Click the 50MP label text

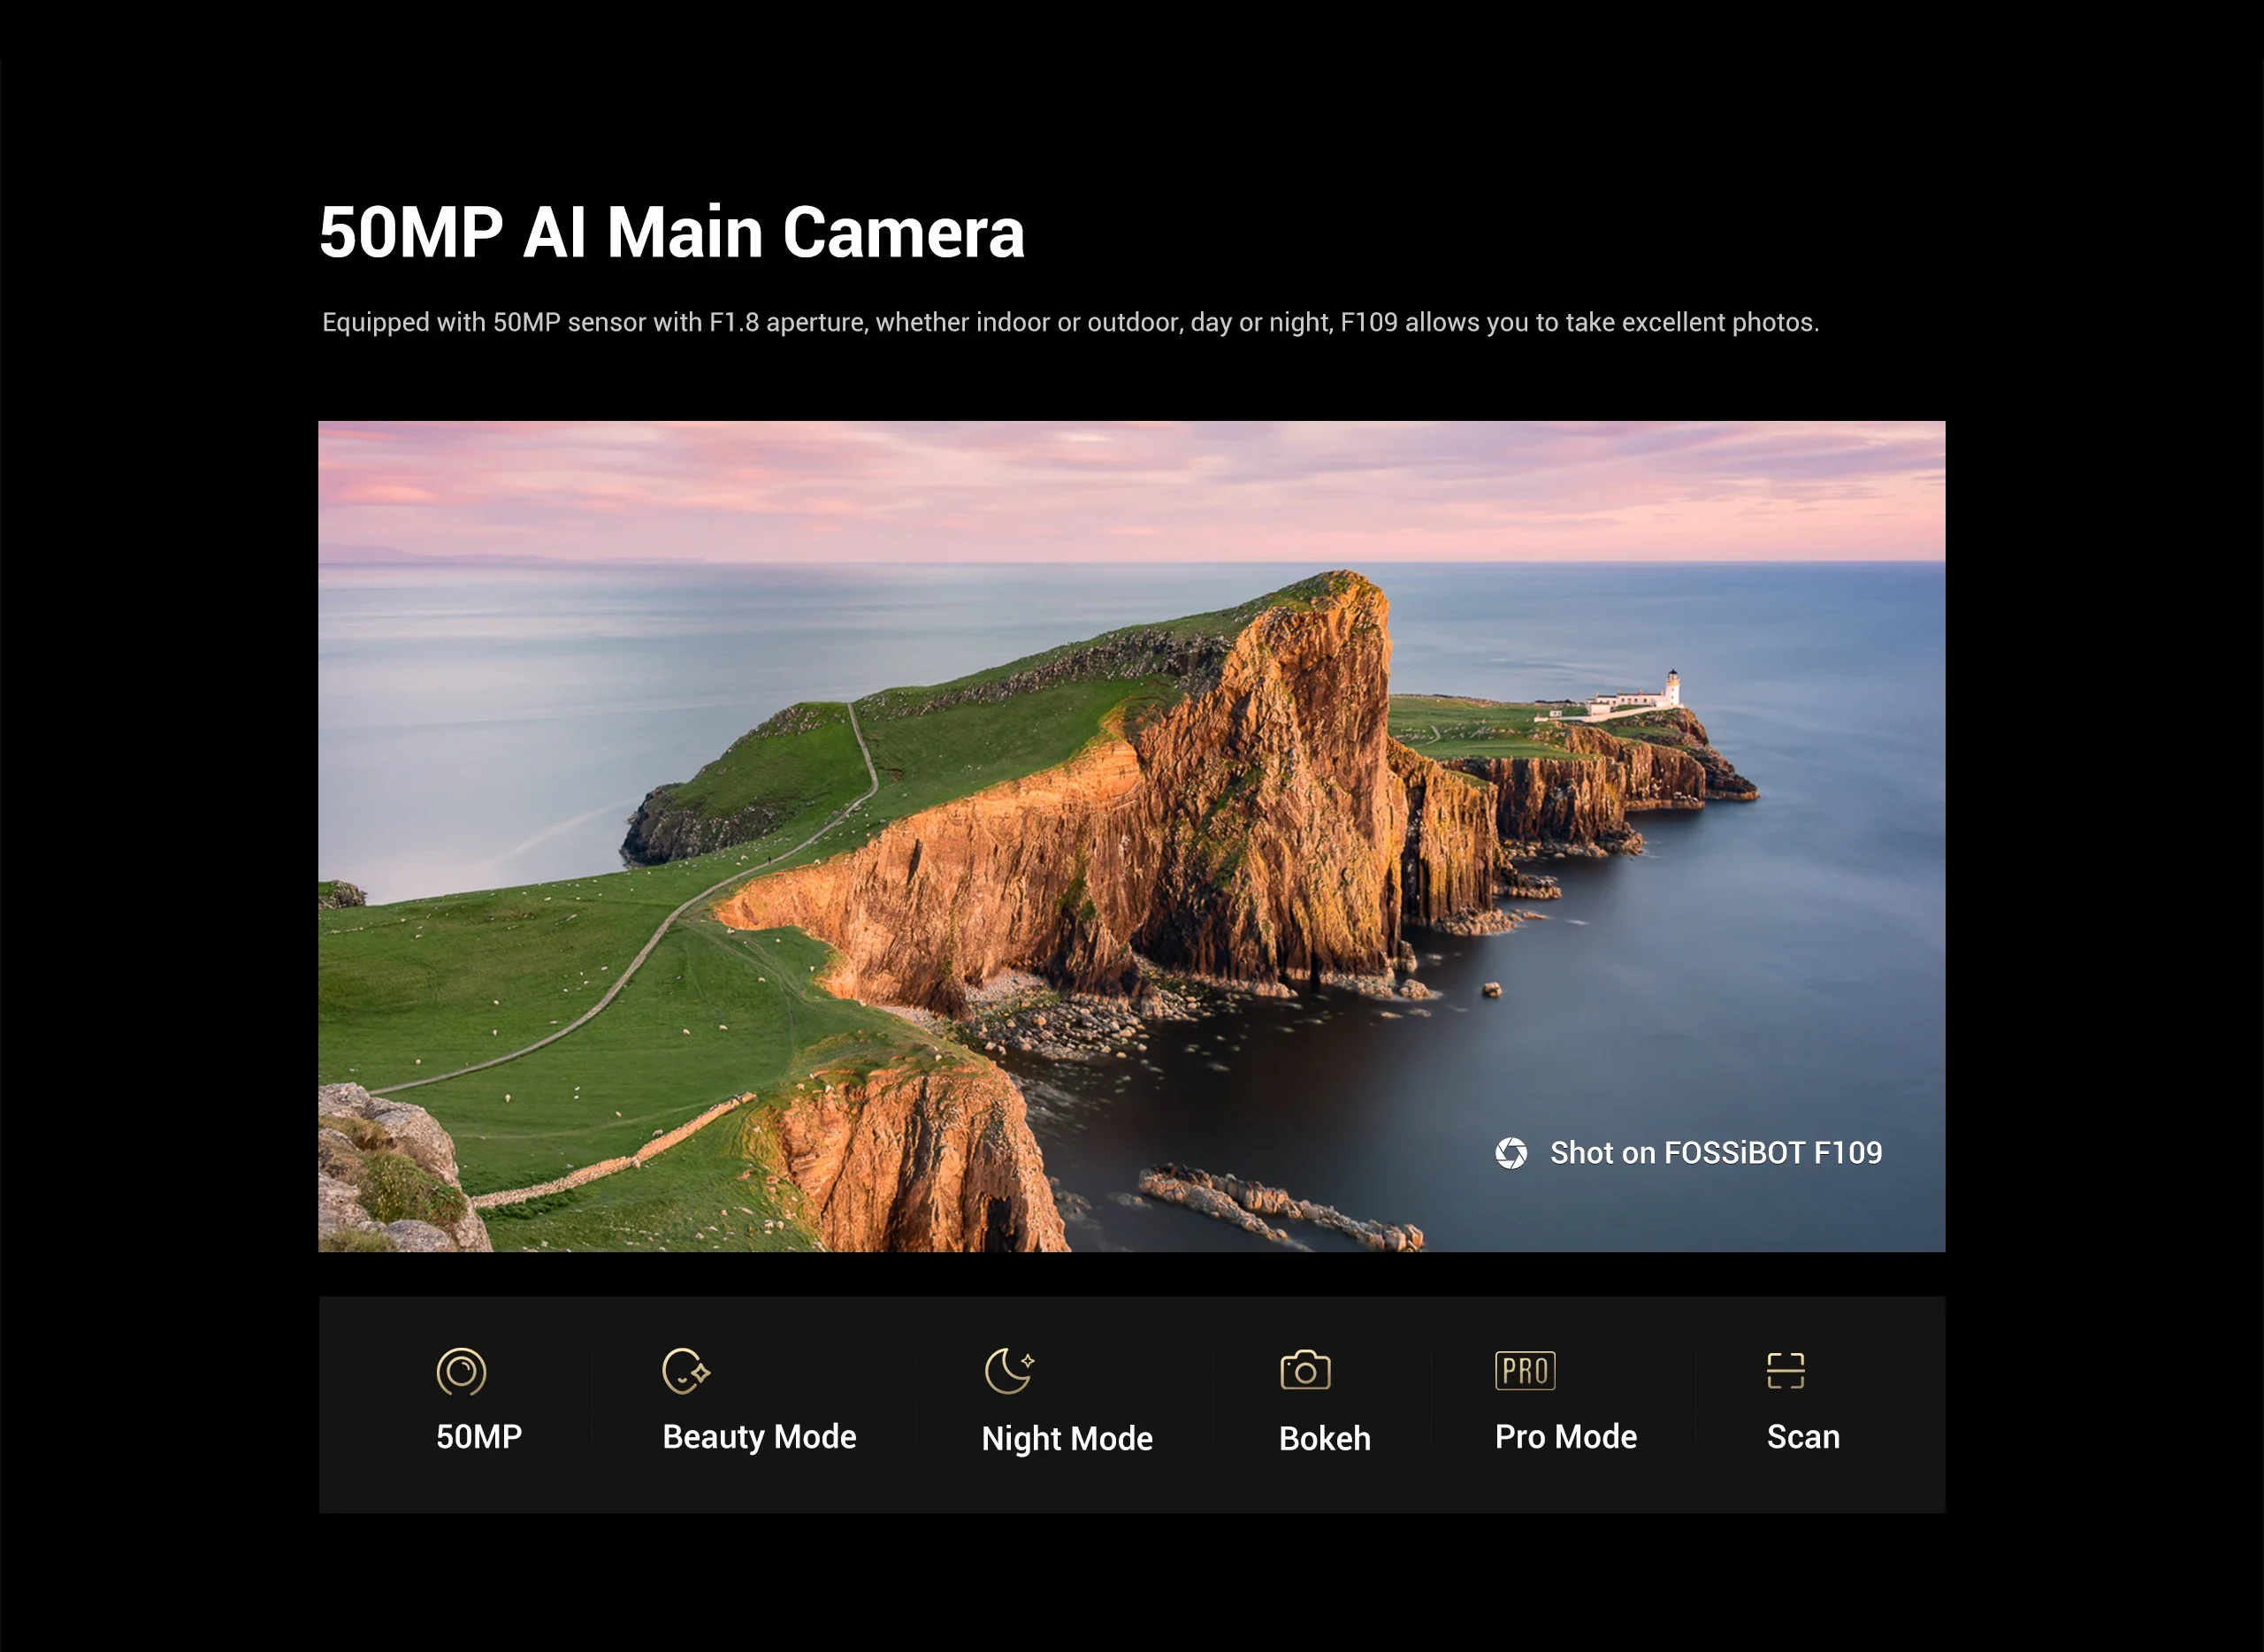tap(479, 1437)
